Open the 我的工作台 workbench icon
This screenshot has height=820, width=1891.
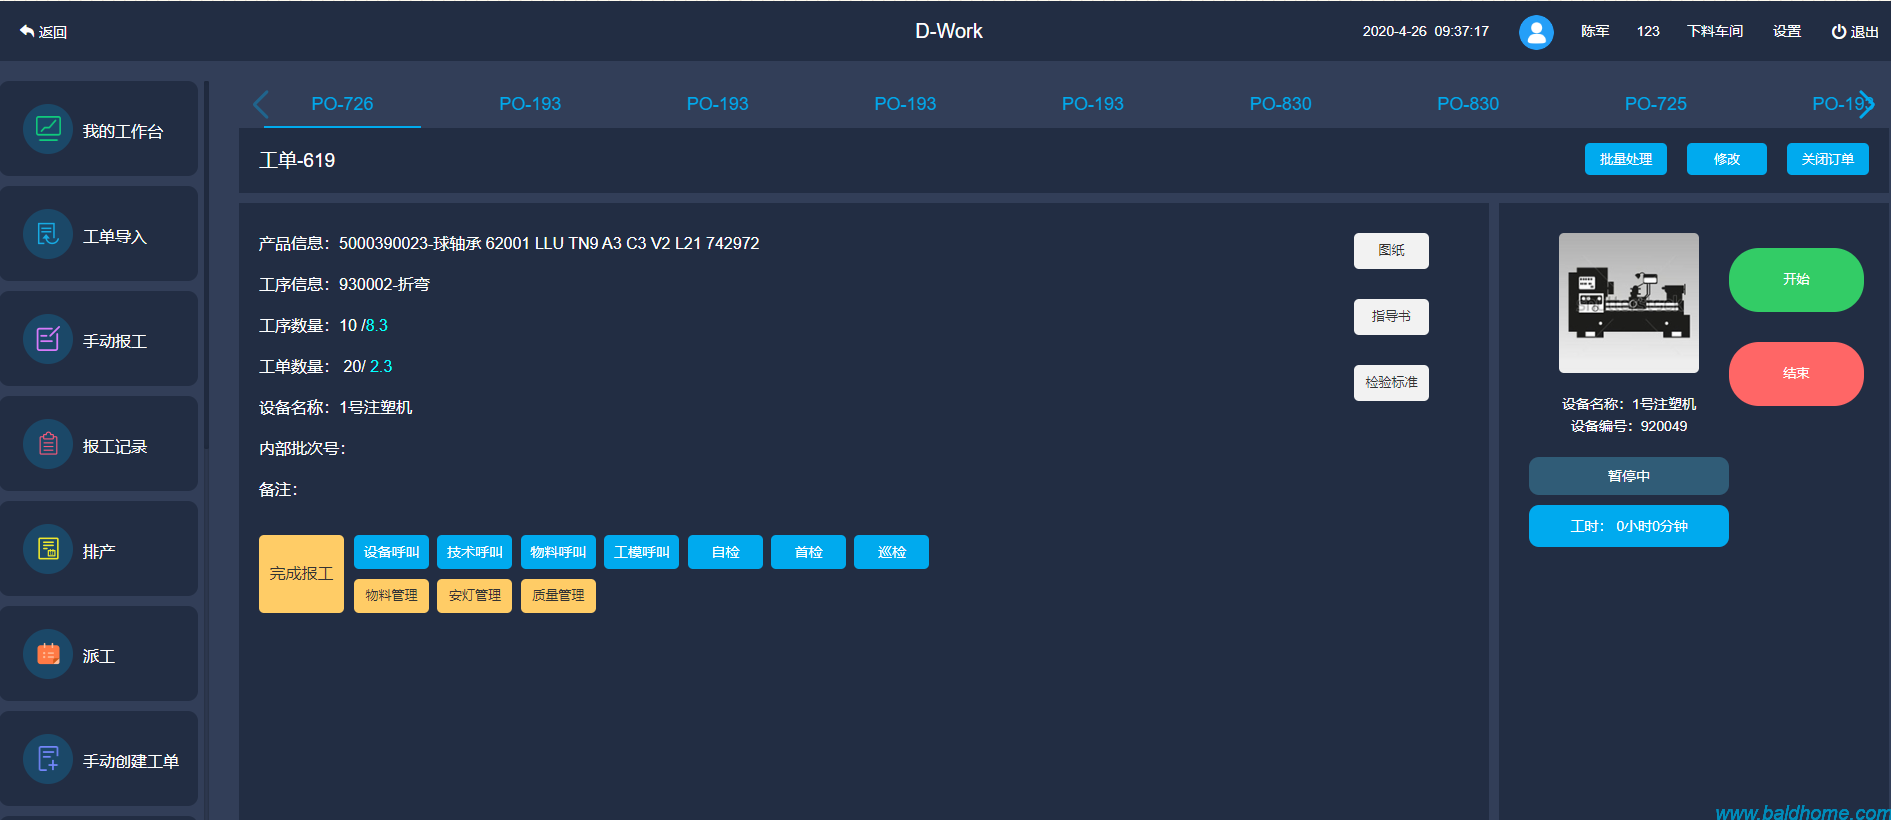(48, 129)
